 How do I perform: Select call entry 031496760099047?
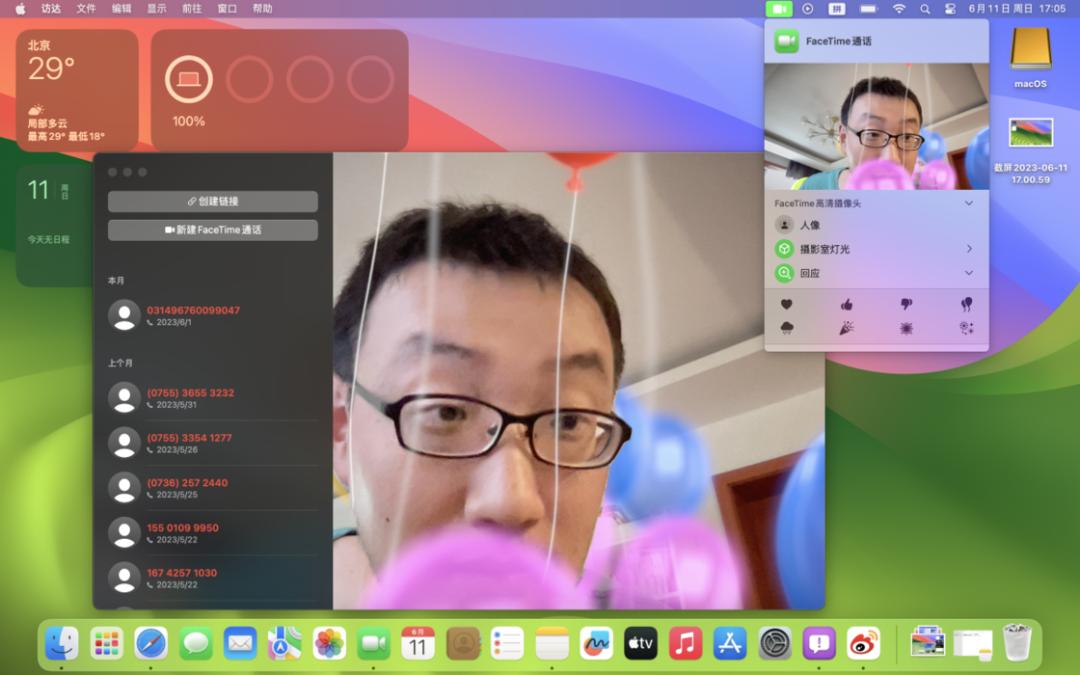click(213, 315)
